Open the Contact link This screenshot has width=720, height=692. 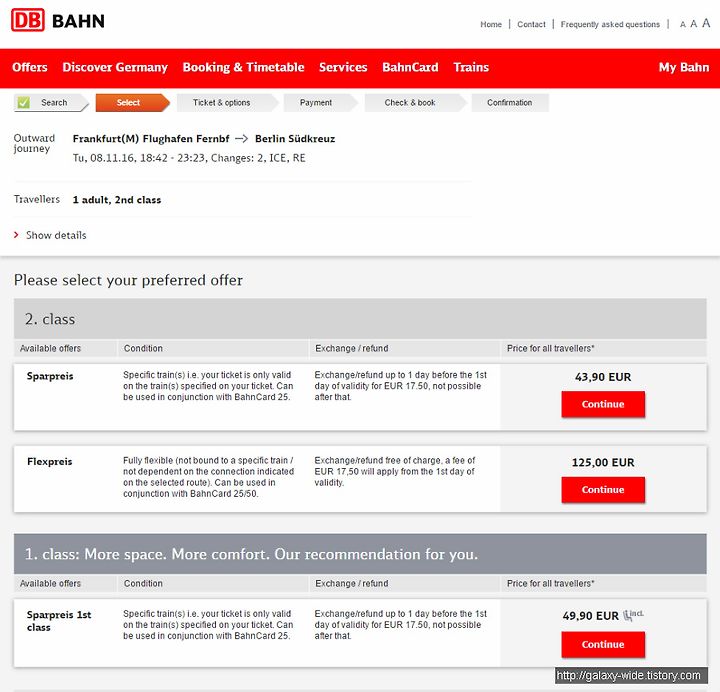531,24
